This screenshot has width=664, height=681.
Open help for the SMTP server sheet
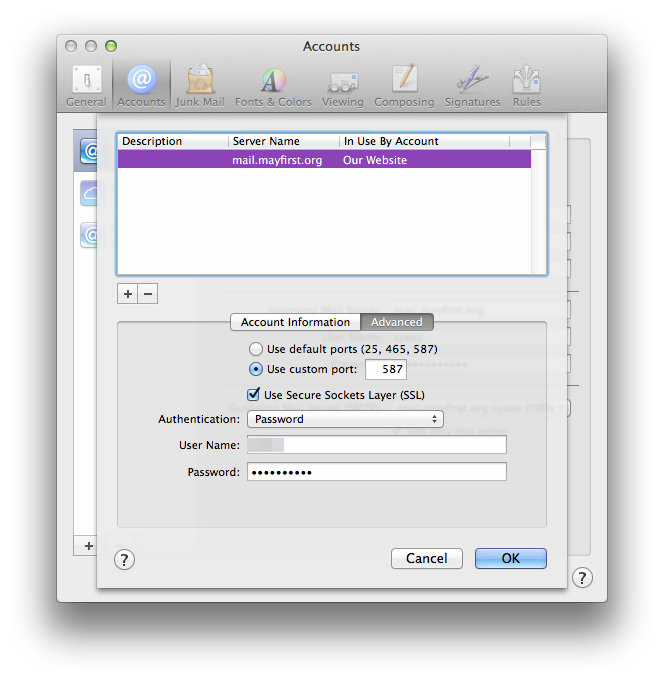(x=124, y=560)
